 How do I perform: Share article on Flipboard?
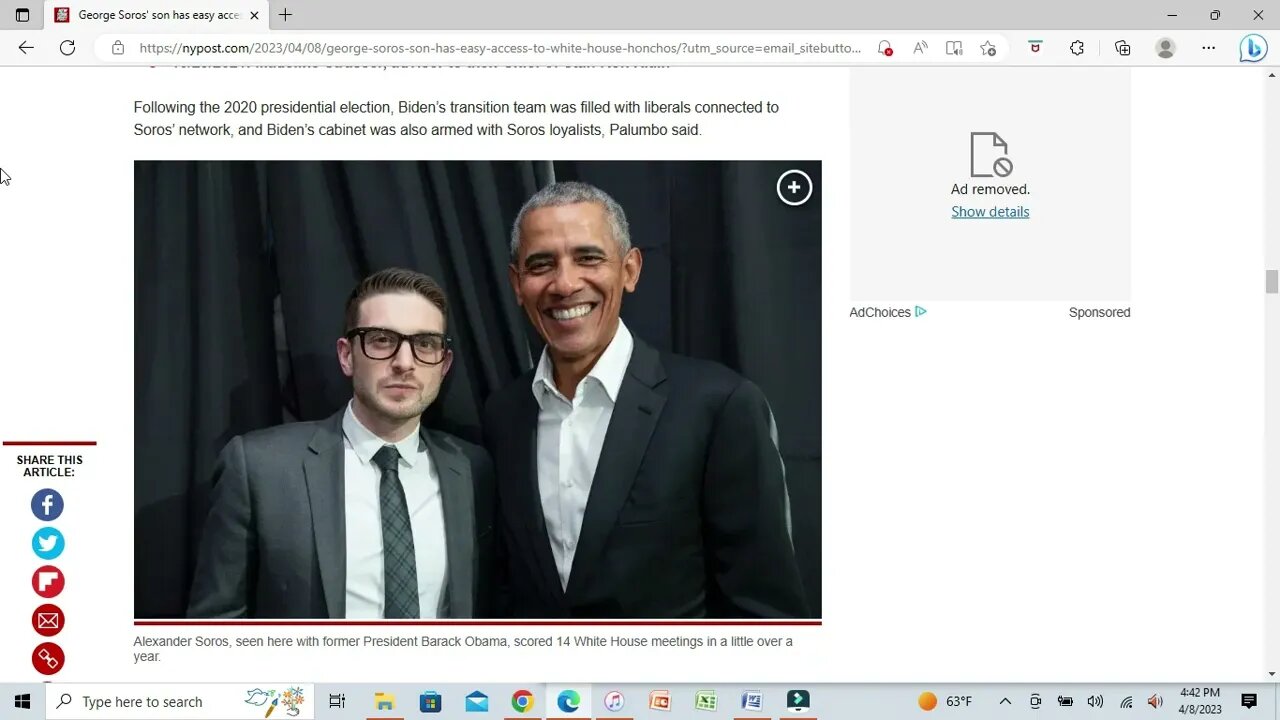(x=47, y=582)
